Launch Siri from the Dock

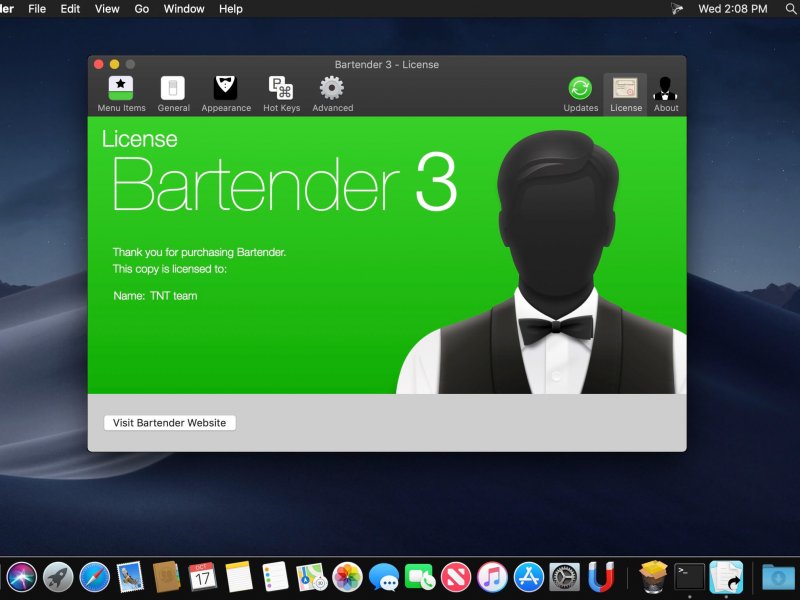21,577
